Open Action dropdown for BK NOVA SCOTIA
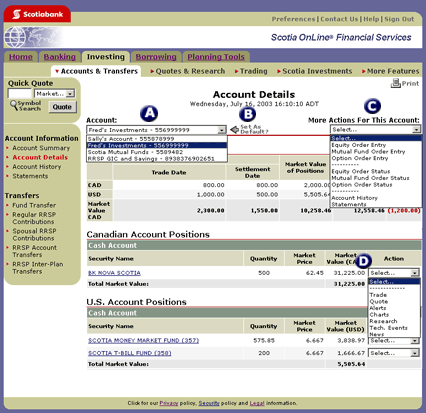This screenshot has width=426, height=413. [394, 273]
